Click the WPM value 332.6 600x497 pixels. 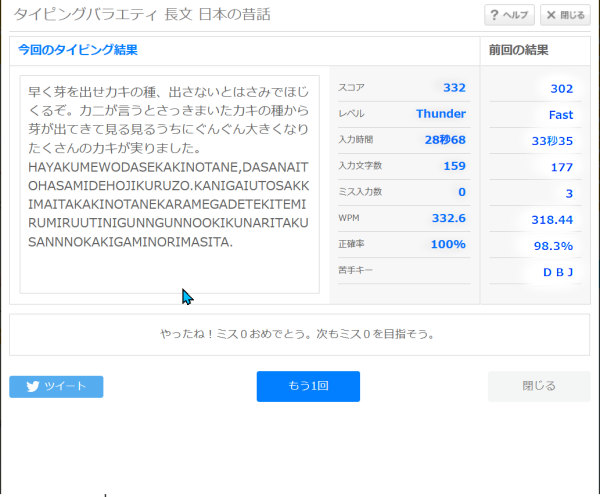(x=447, y=218)
